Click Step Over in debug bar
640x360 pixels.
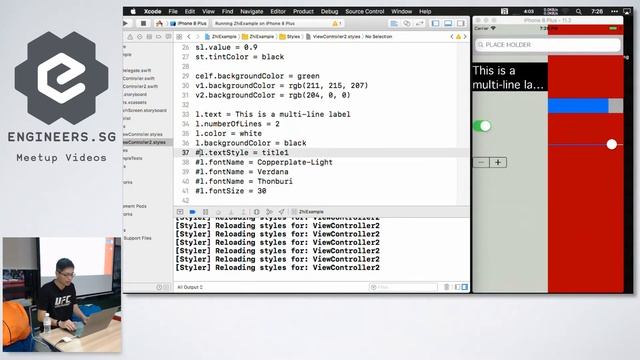(218, 212)
